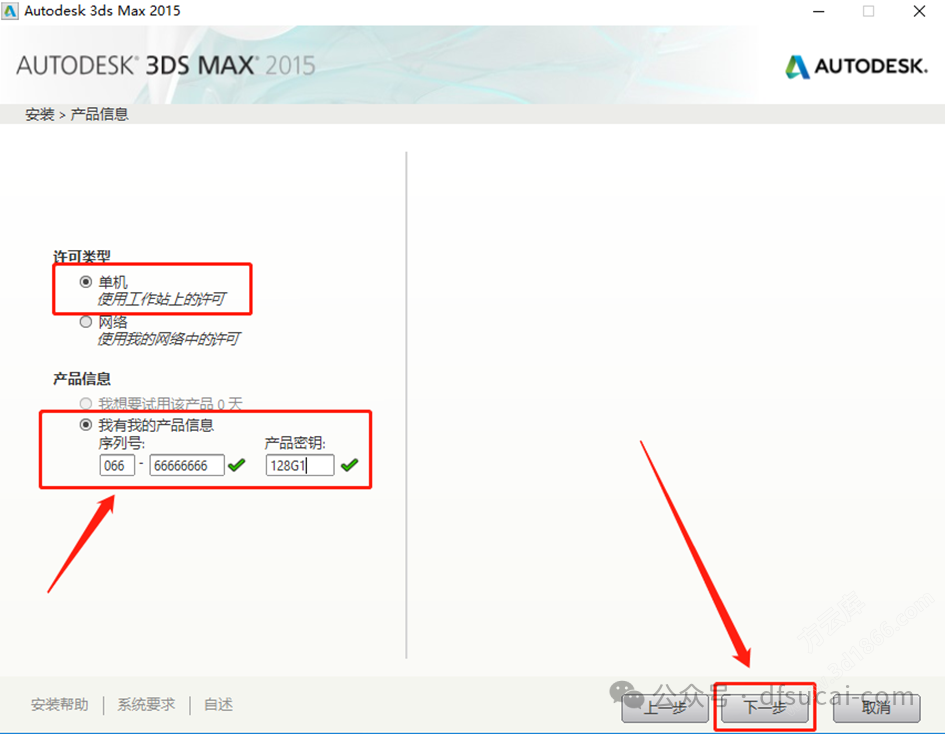The height and width of the screenshot is (734, 945).
Task: Open the 安装帮助 installation help link
Action: click(60, 704)
